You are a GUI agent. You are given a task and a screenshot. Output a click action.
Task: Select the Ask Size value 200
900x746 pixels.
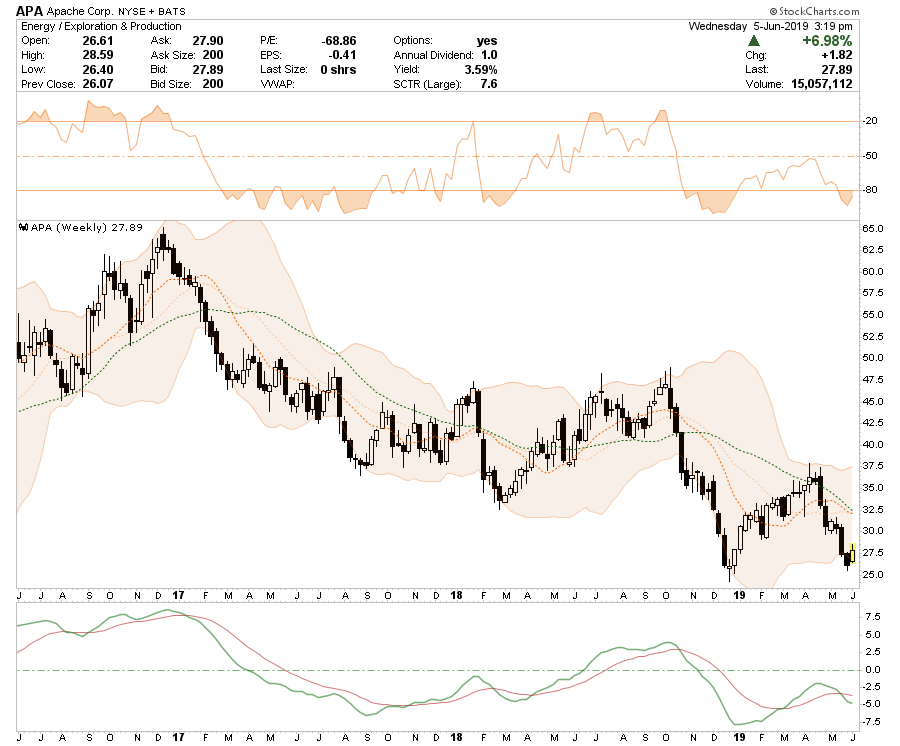(x=213, y=55)
